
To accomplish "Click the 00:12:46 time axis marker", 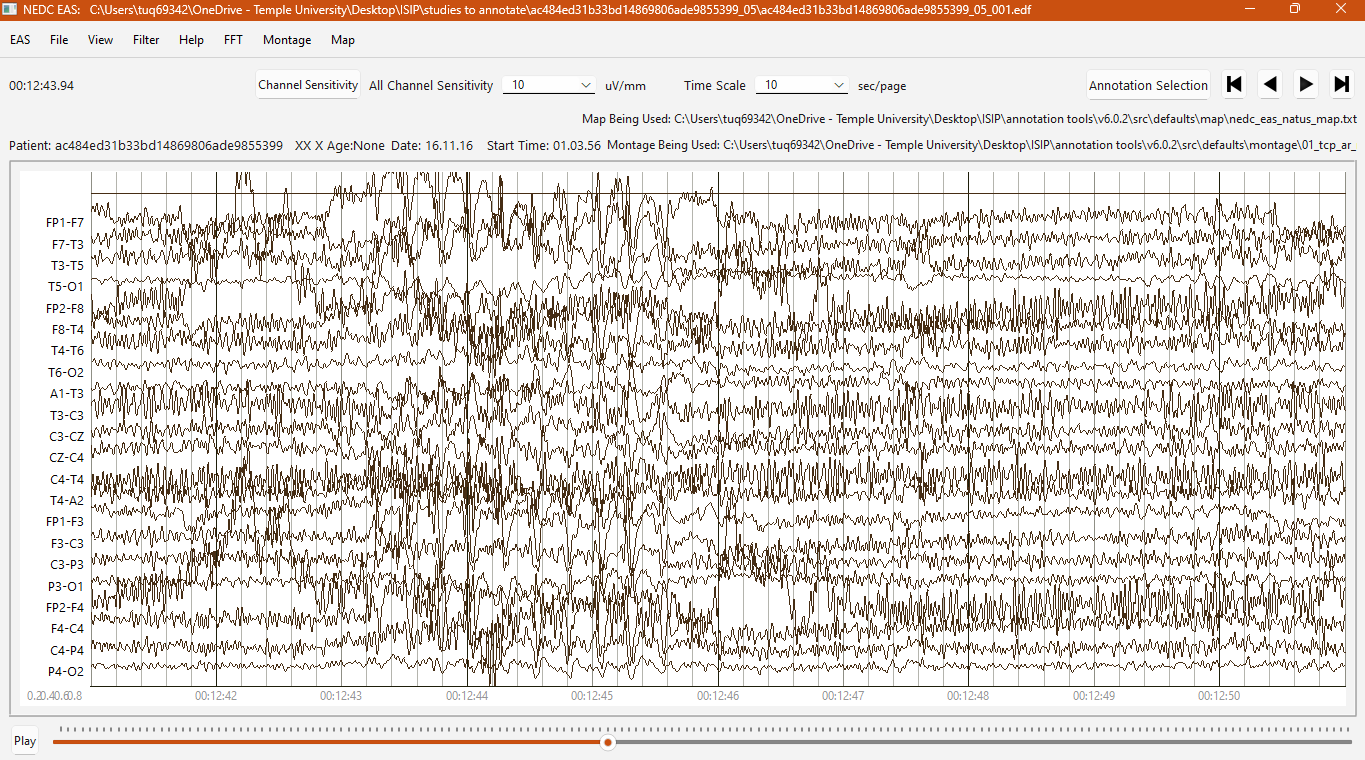I will (x=718, y=695).
